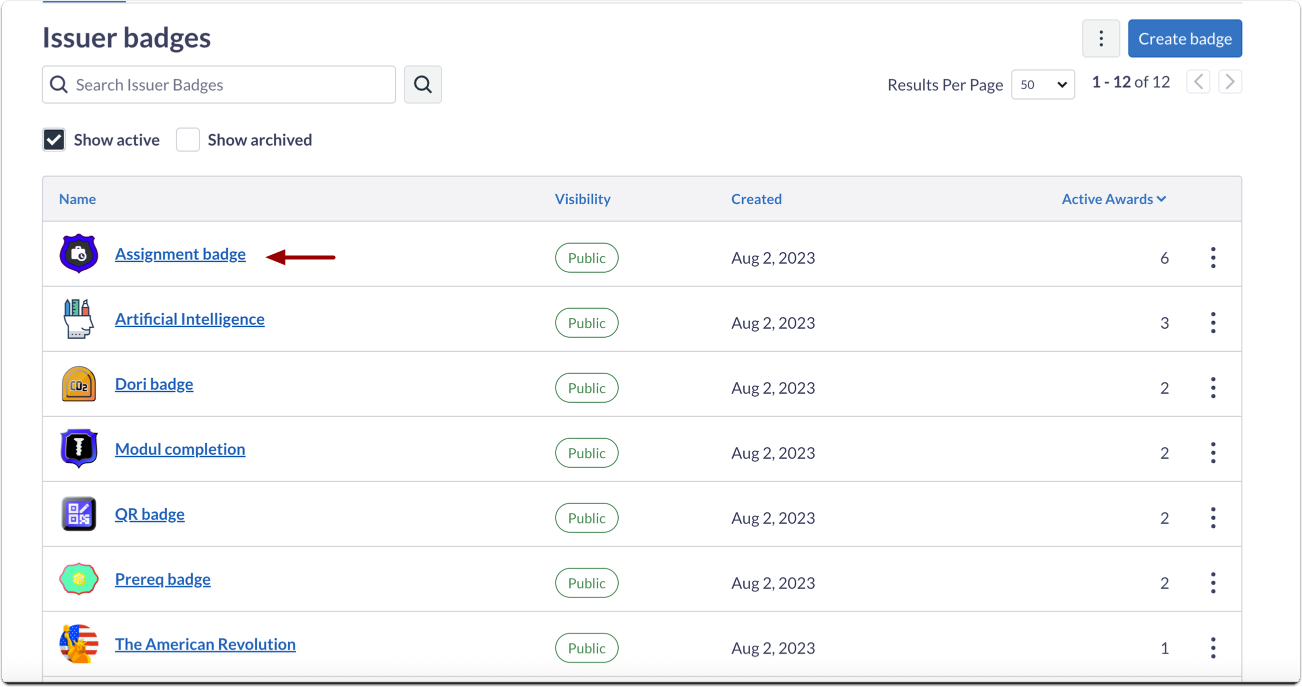Open options menu for Assignment badge row
1302x687 pixels.
click(1212, 258)
